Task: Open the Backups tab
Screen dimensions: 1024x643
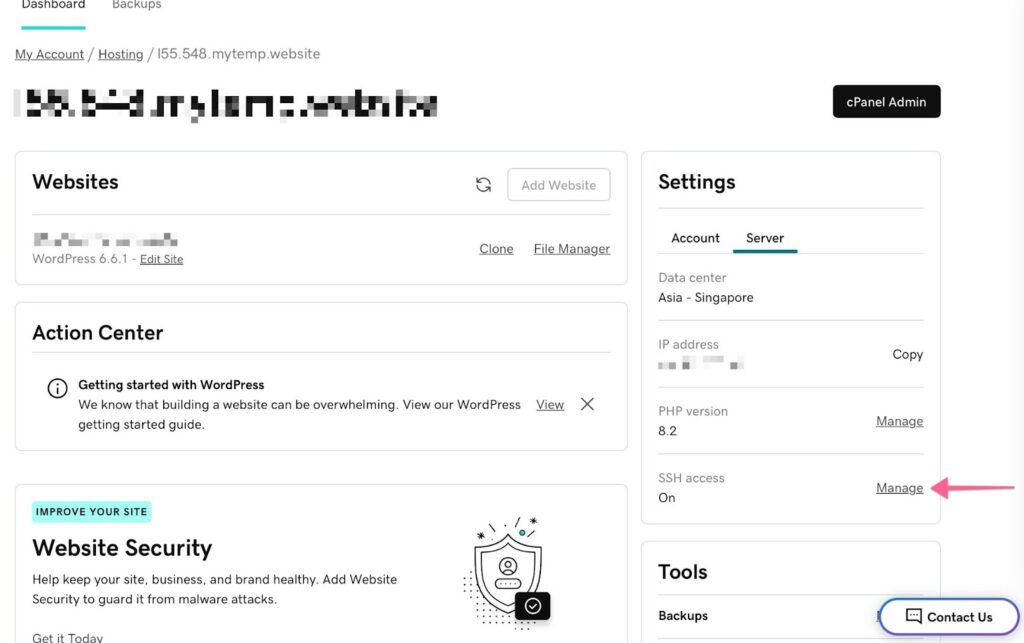Action: point(136,6)
